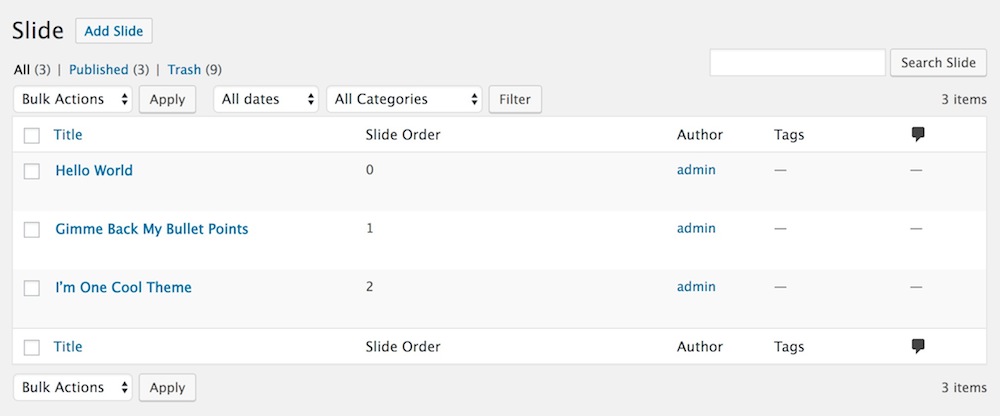The width and height of the screenshot is (1000, 416).
Task: Check the Hello World row checkbox
Action: pyautogui.click(x=32, y=171)
